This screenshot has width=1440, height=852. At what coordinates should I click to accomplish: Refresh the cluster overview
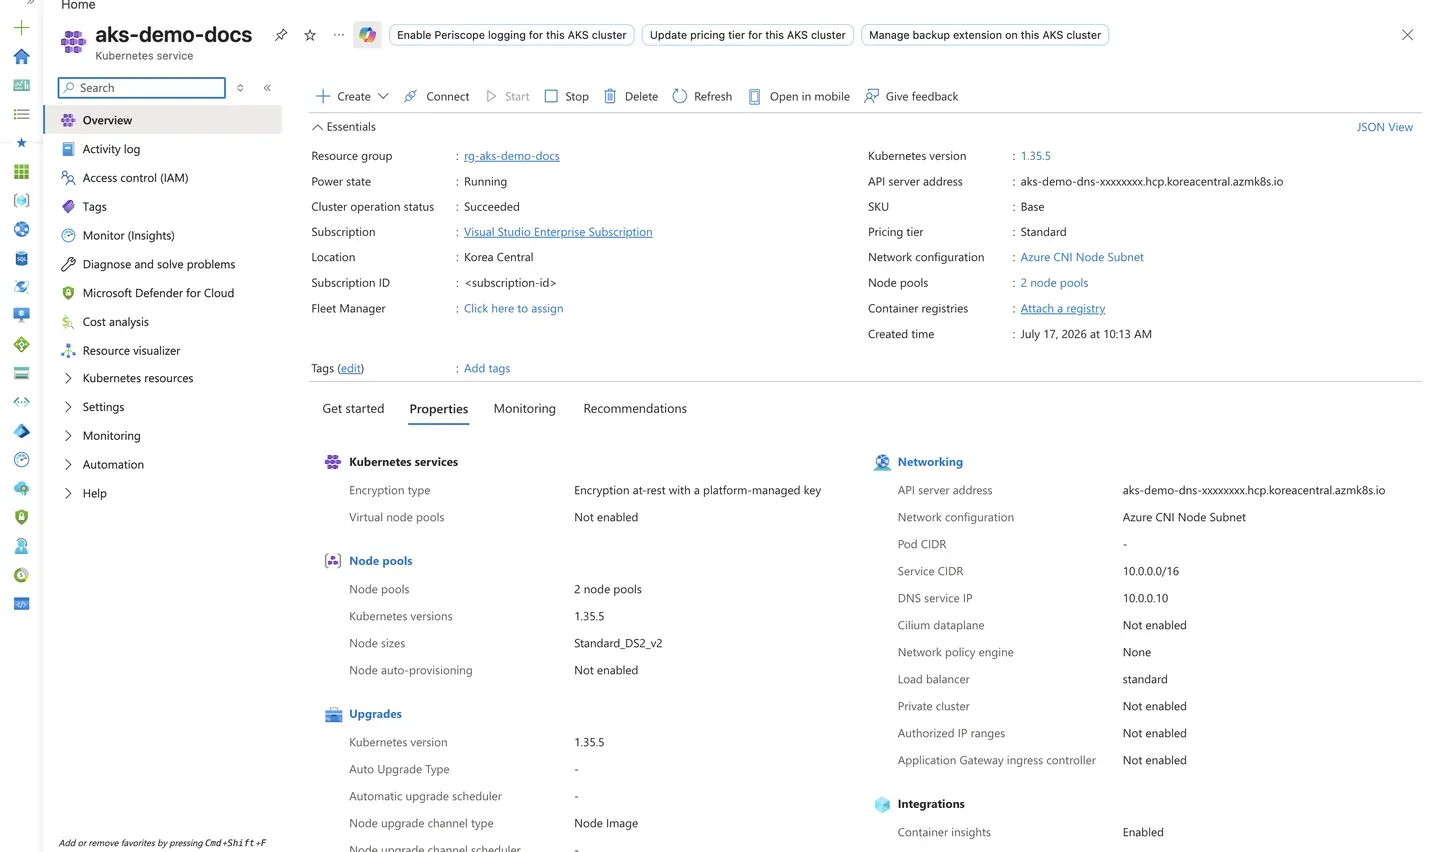pyautogui.click(x=702, y=97)
